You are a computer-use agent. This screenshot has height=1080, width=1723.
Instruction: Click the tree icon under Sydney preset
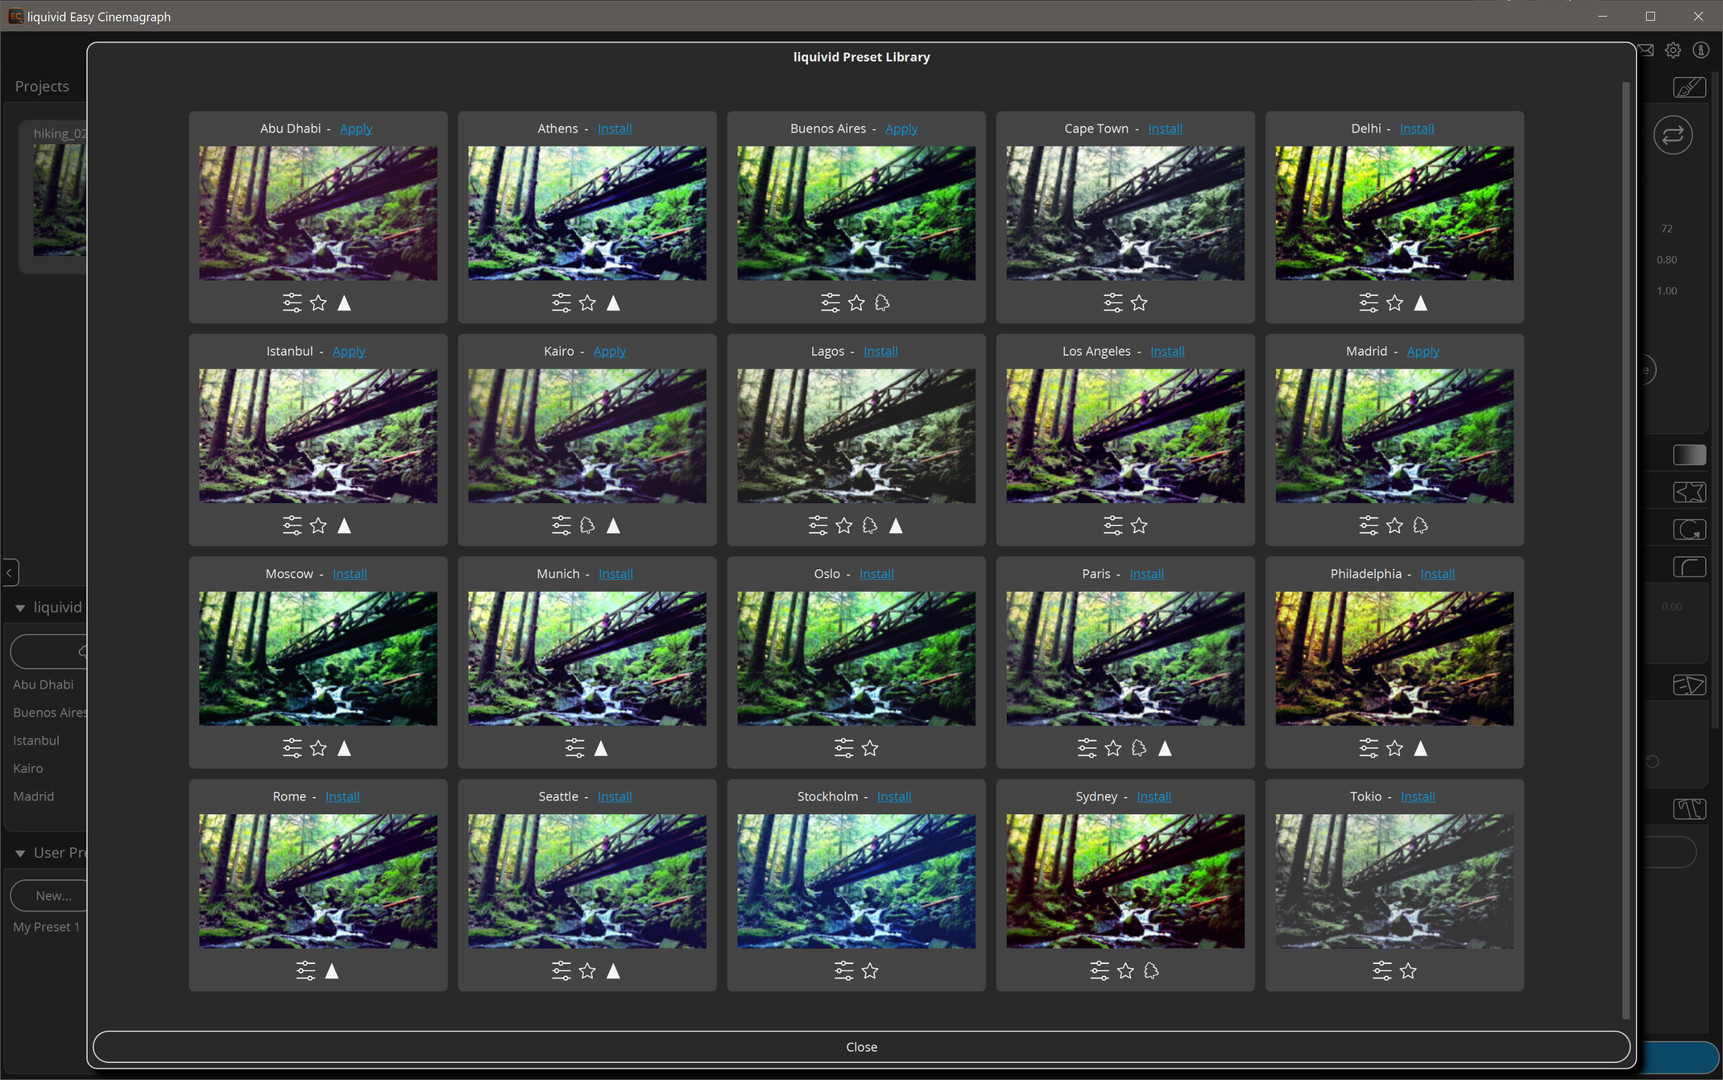click(1151, 971)
